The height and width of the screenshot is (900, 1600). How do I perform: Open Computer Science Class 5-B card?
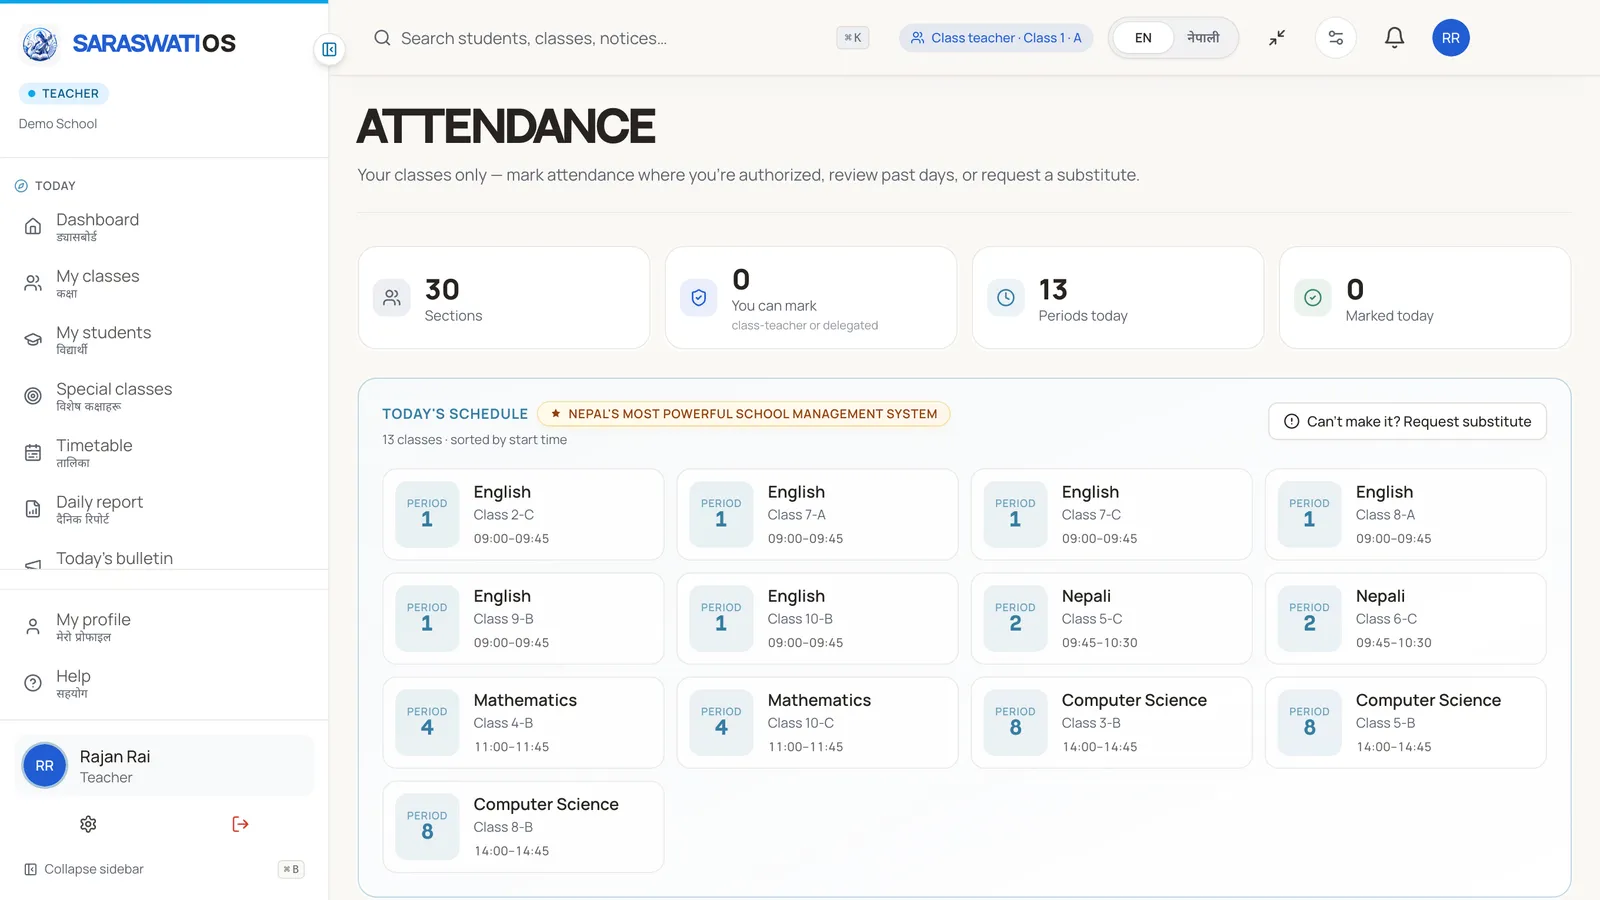1405,722
